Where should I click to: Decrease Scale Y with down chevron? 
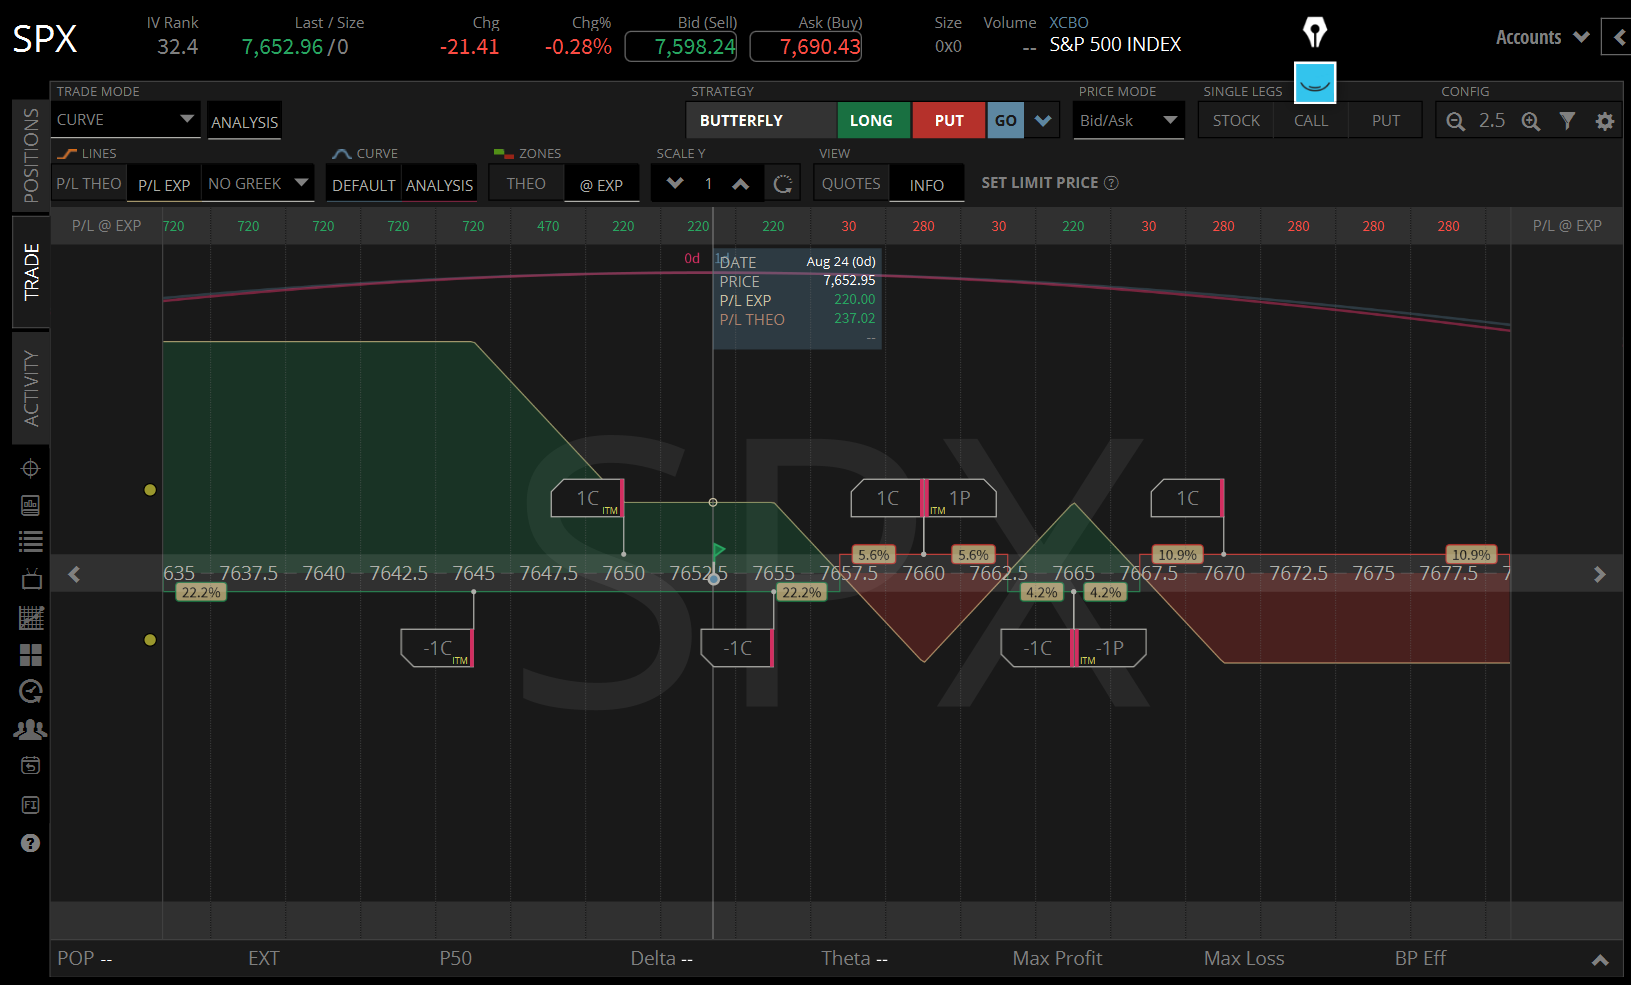click(674, 184)
